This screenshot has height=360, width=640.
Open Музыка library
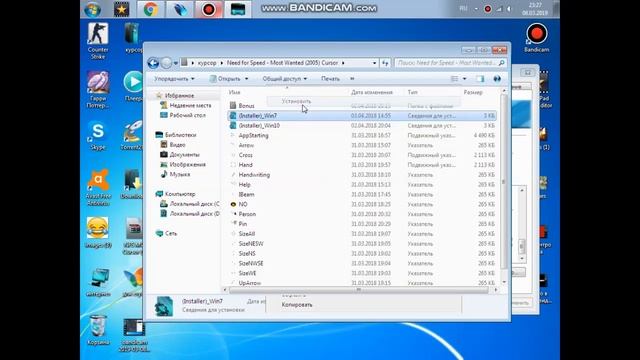coord(180,174)
